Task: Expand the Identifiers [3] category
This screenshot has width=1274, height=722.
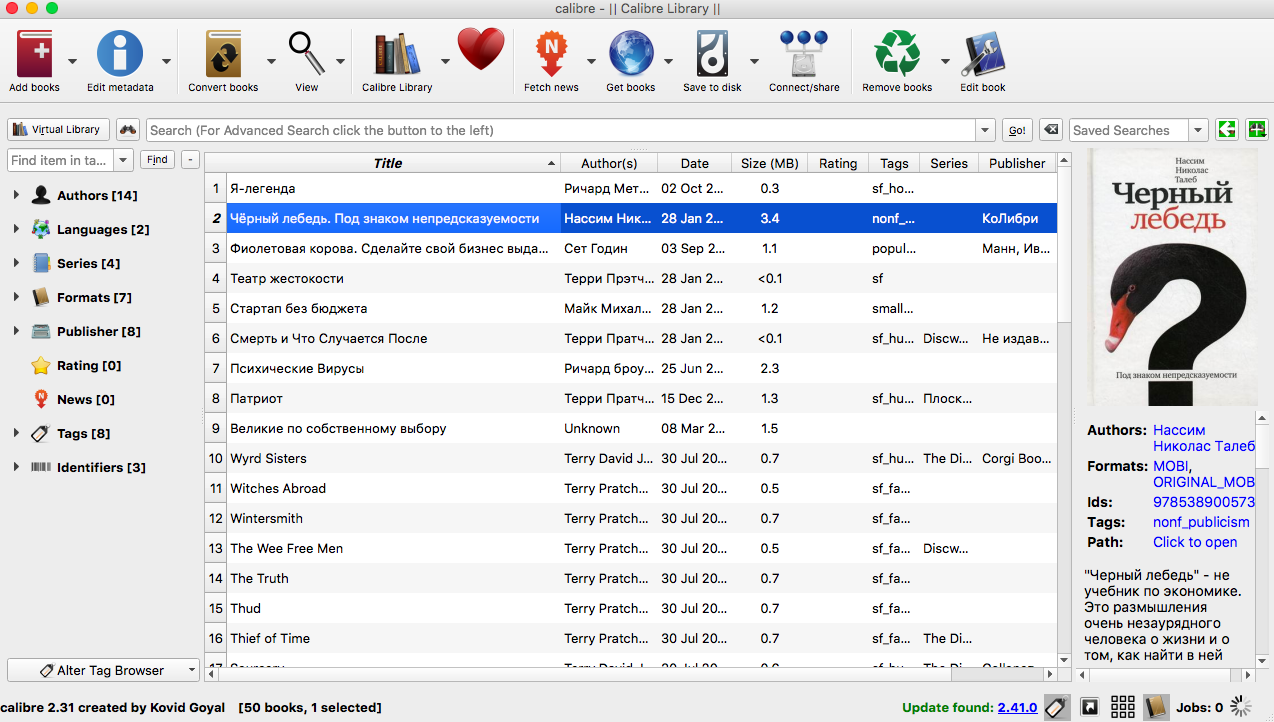Action: click(16, 467)
